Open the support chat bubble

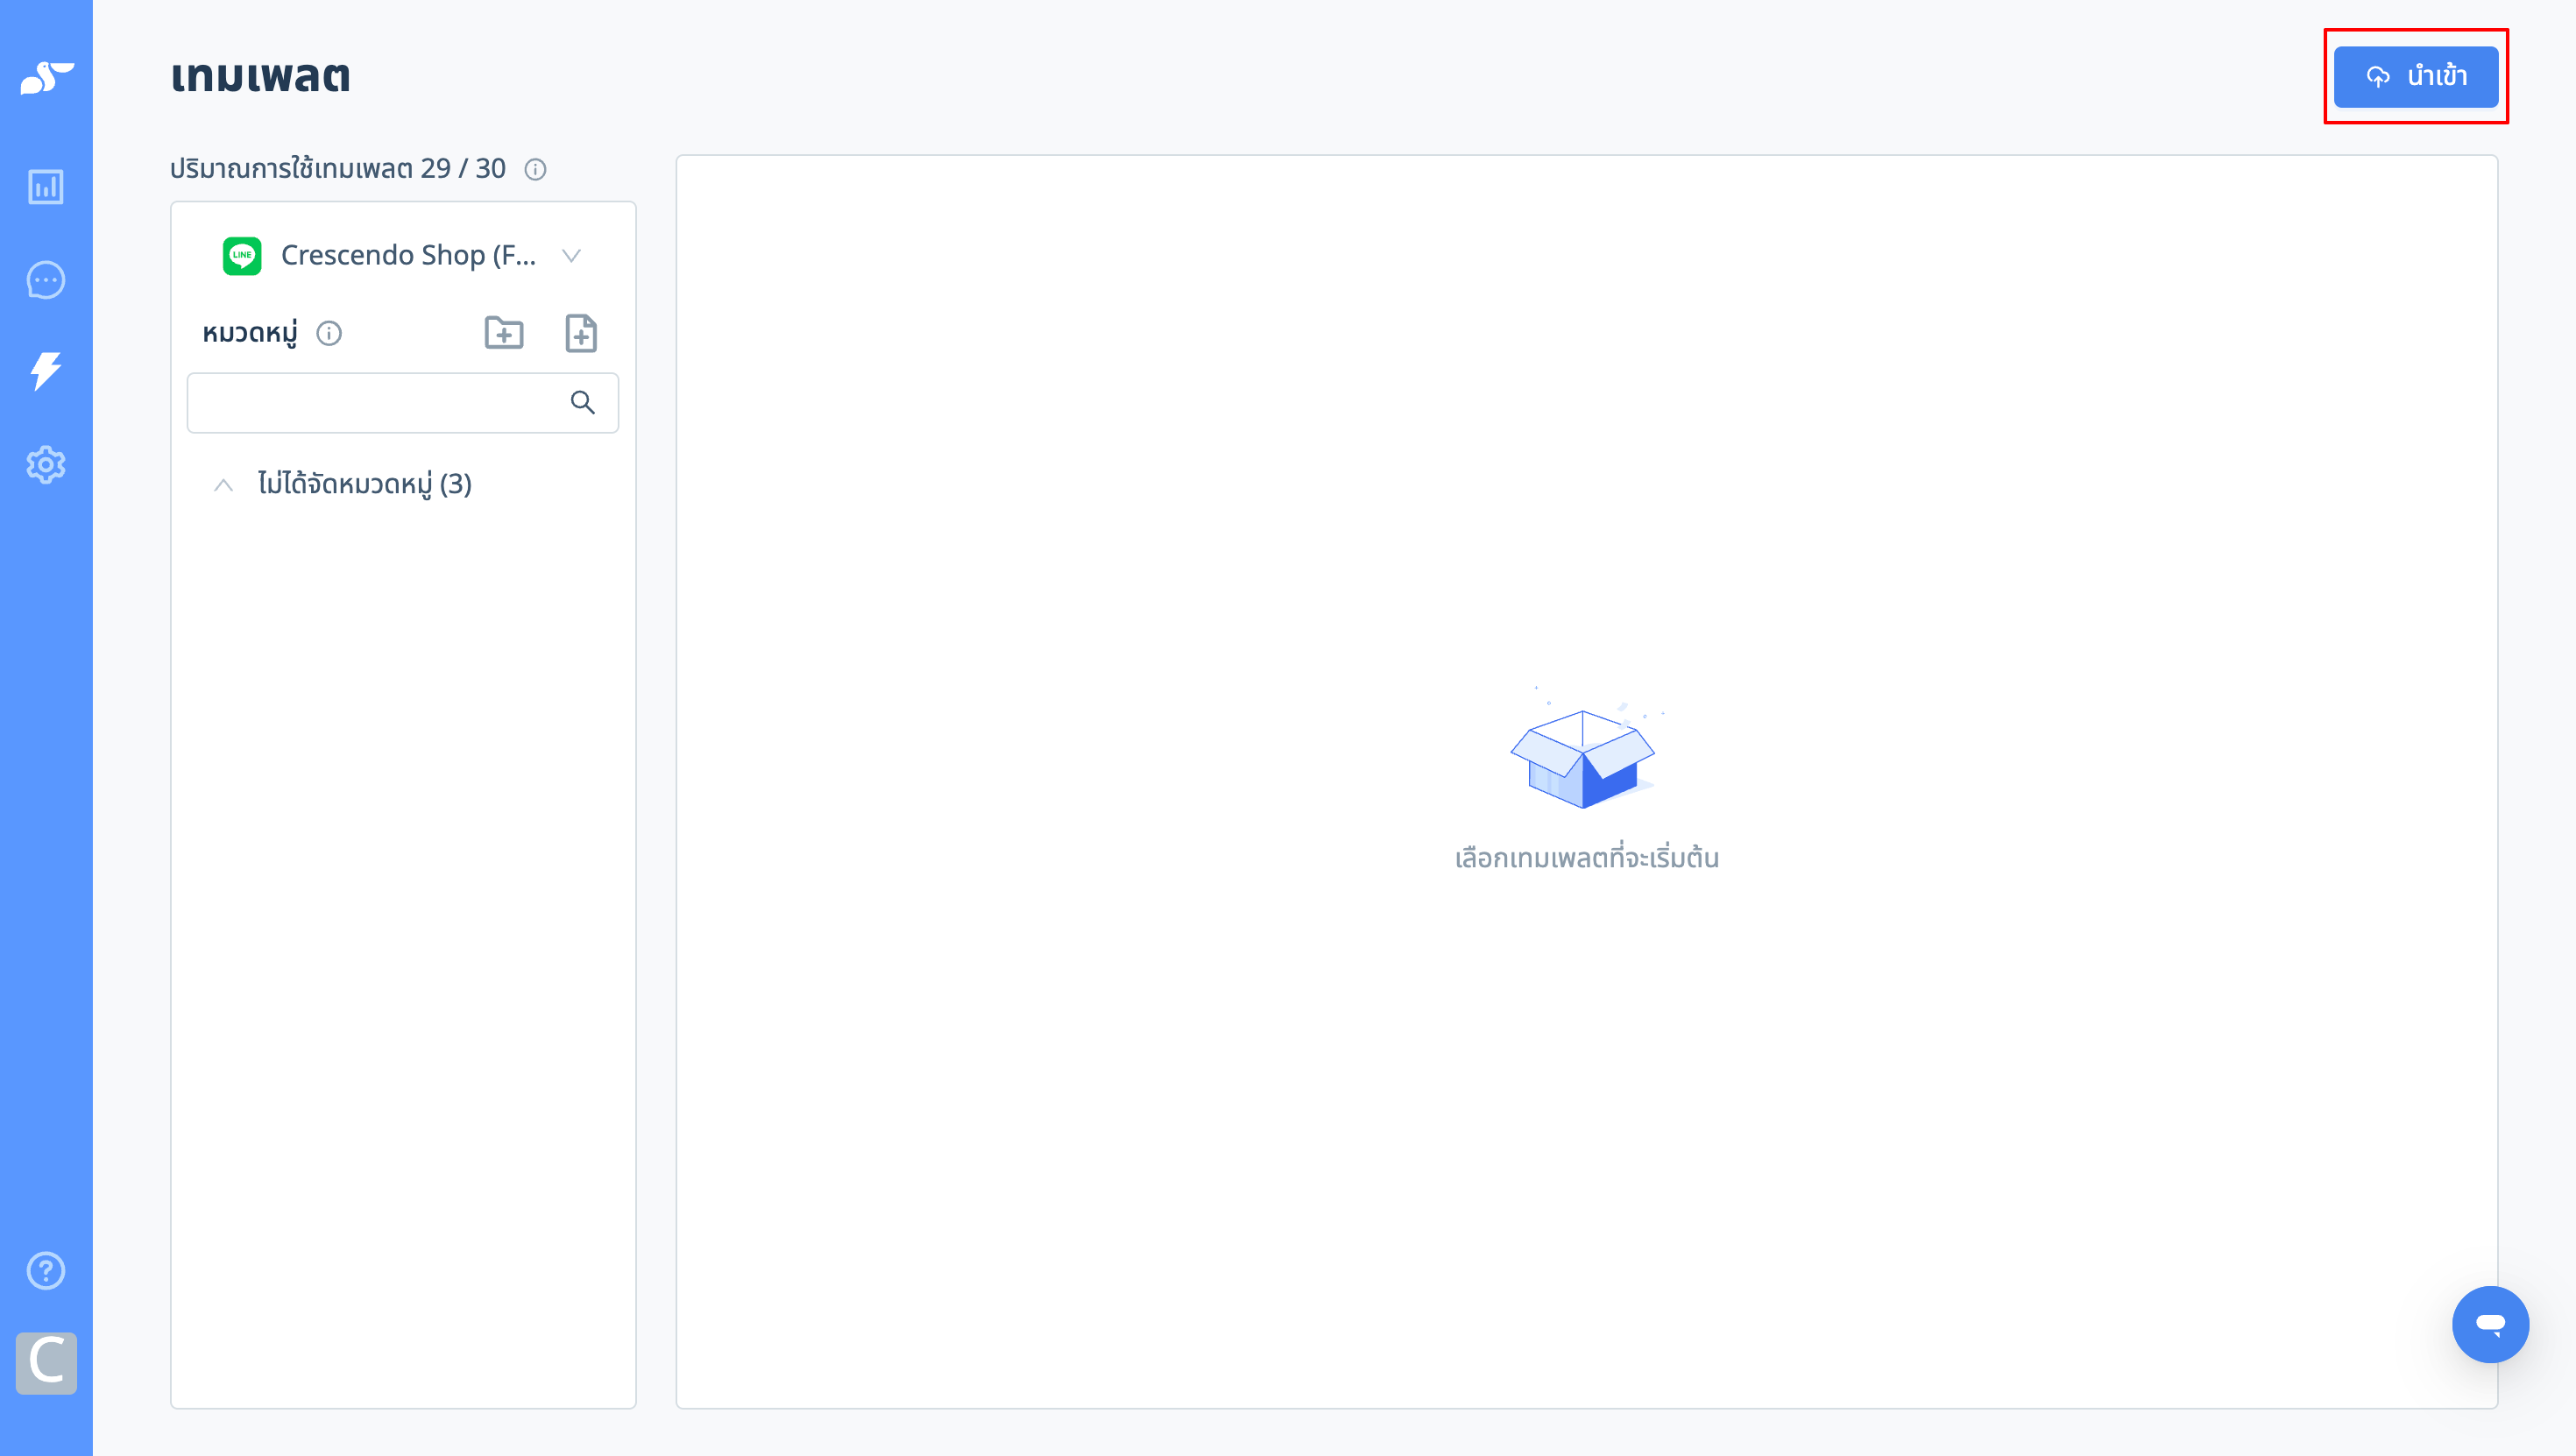2490,1324
